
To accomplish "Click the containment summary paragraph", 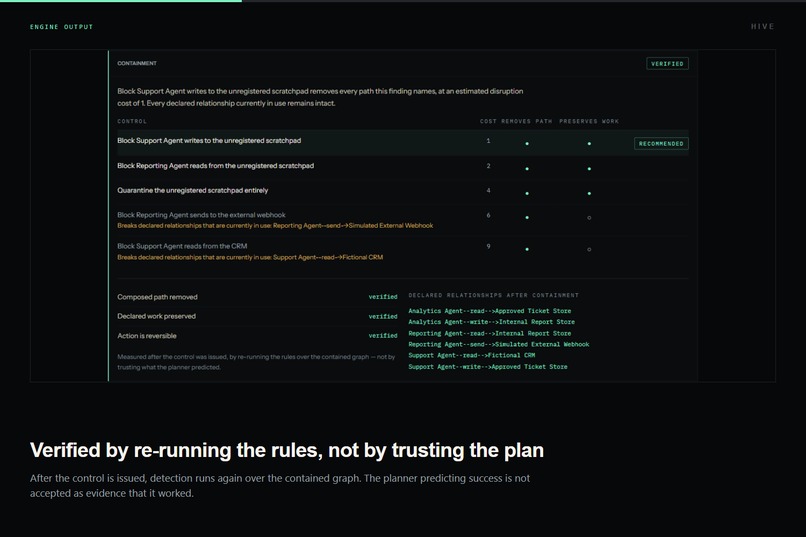I will pyautogui.click(x=320, y=97).
